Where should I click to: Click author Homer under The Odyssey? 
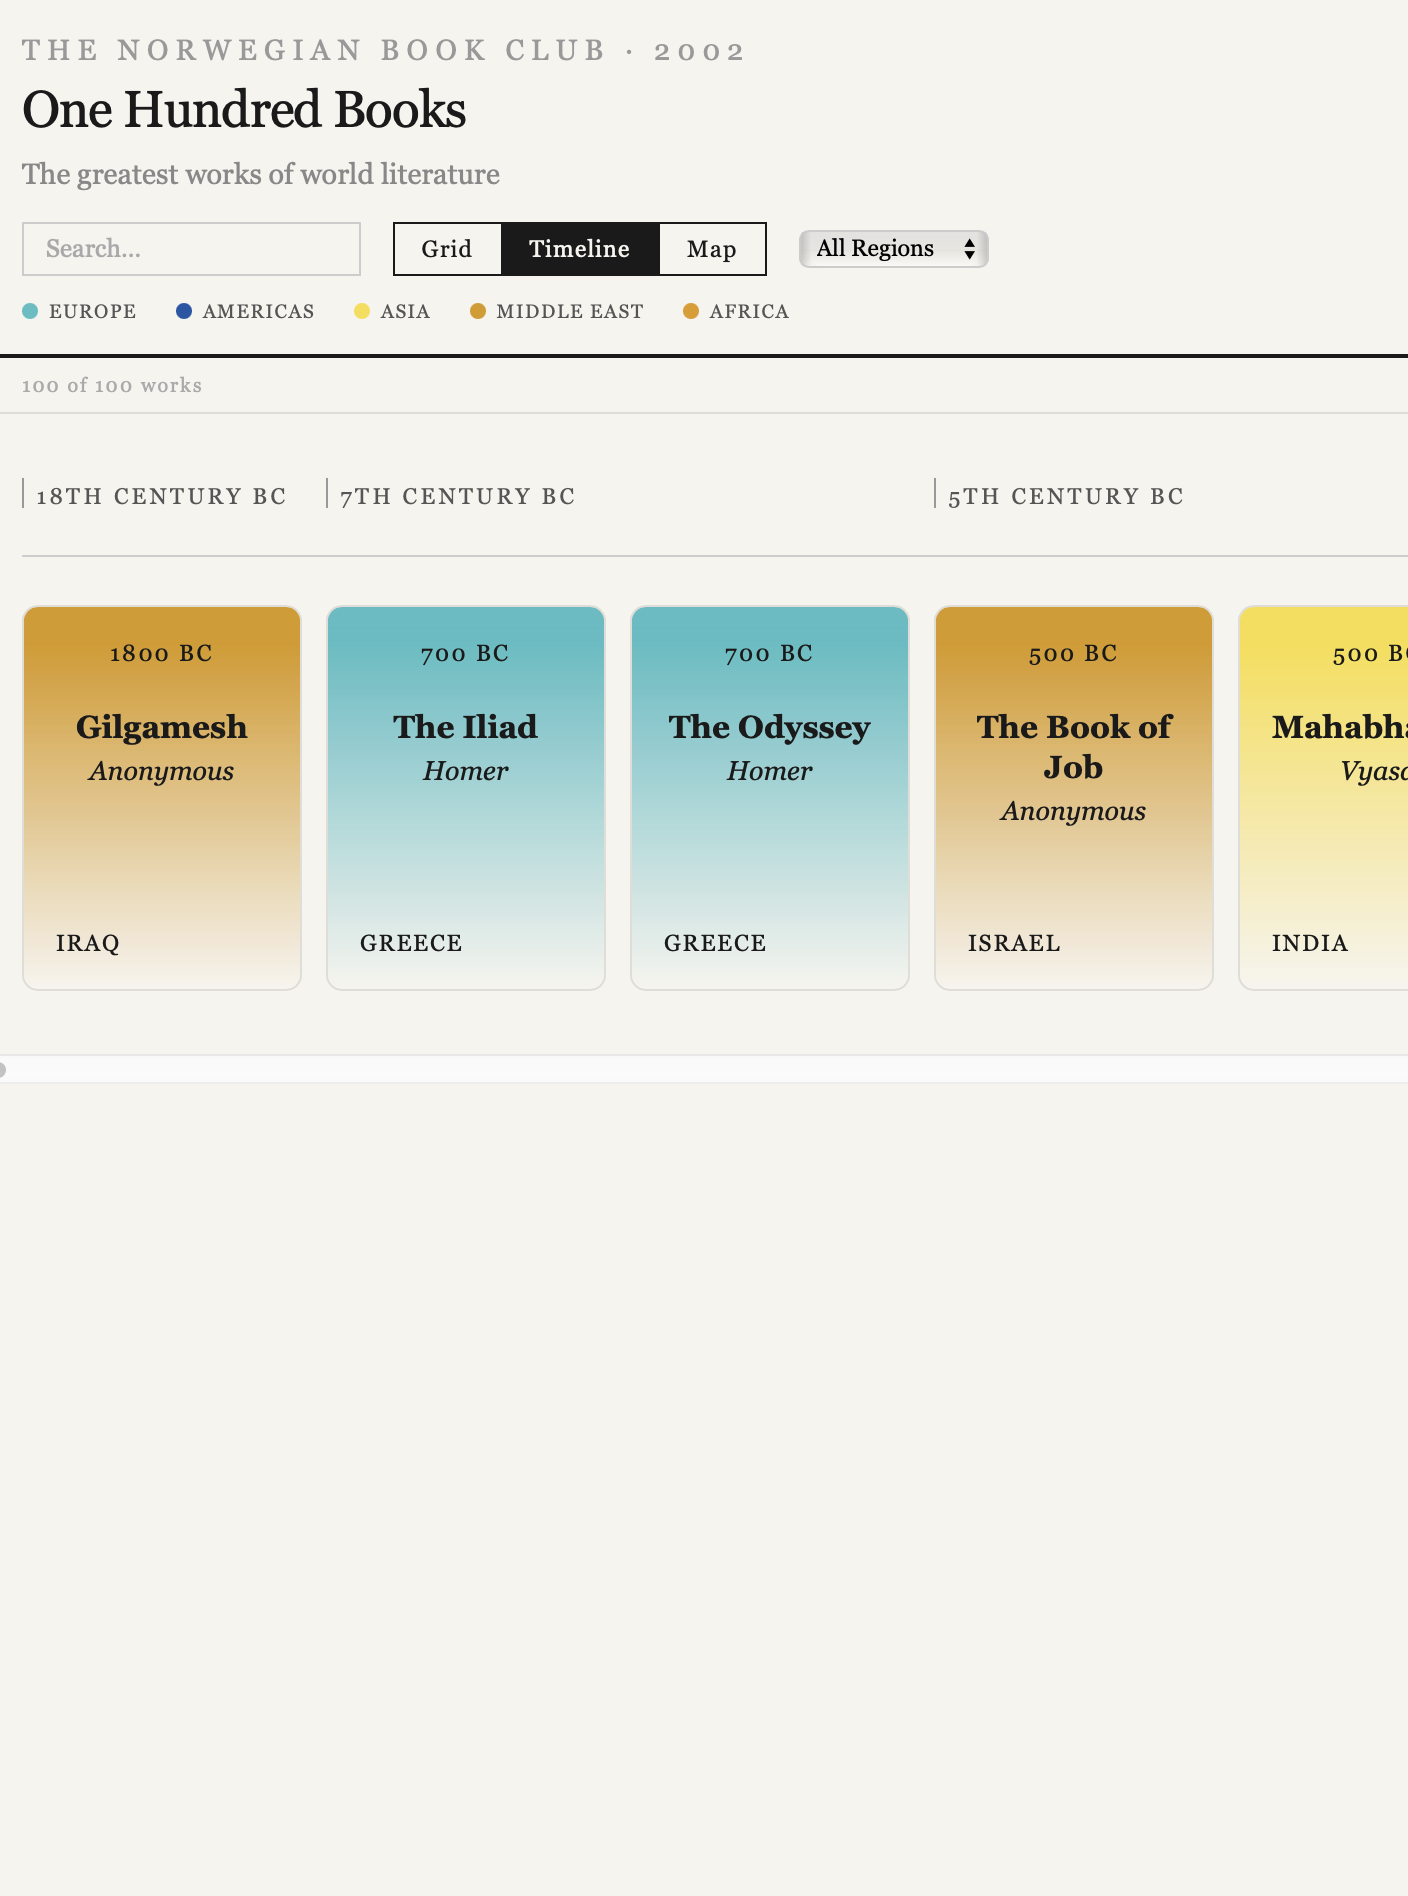[x=770, y=771]
